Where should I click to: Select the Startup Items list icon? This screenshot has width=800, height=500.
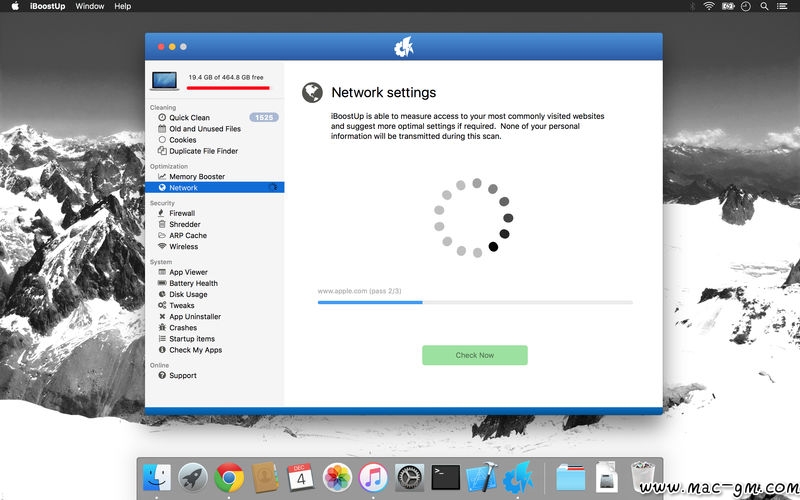(162, 339)
